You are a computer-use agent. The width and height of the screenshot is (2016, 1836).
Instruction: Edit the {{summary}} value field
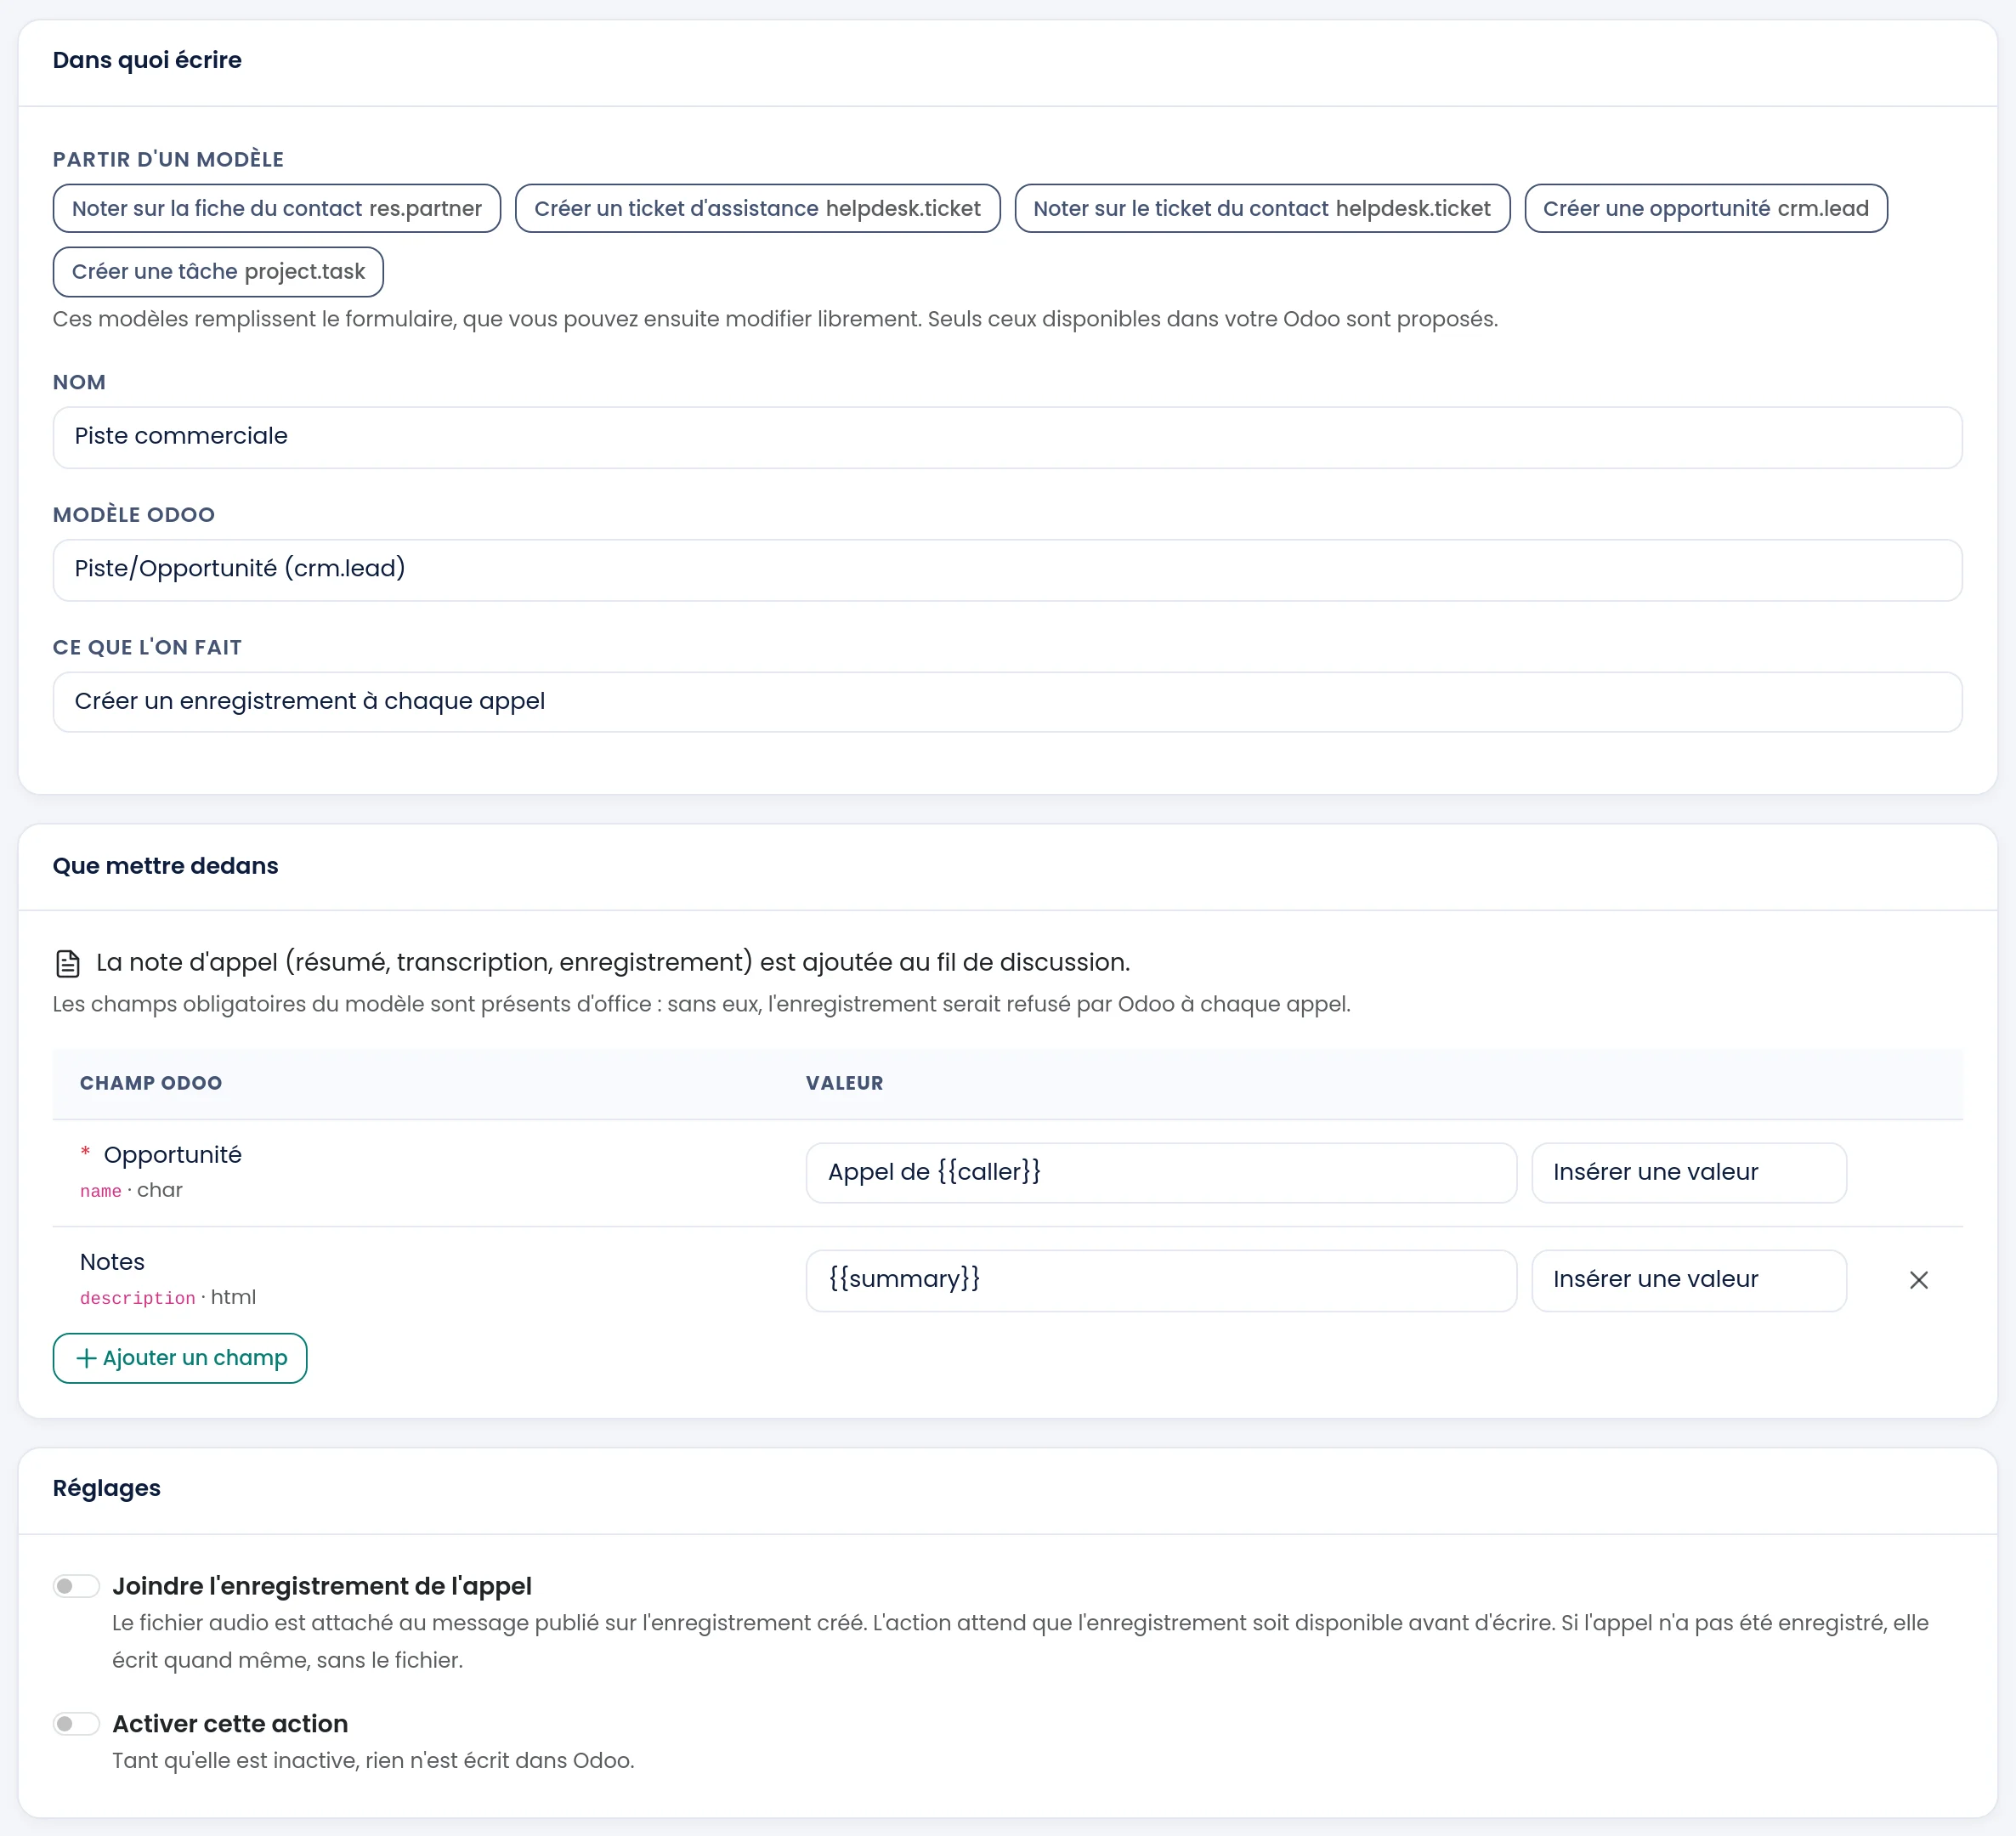tap(1161, 1280)
